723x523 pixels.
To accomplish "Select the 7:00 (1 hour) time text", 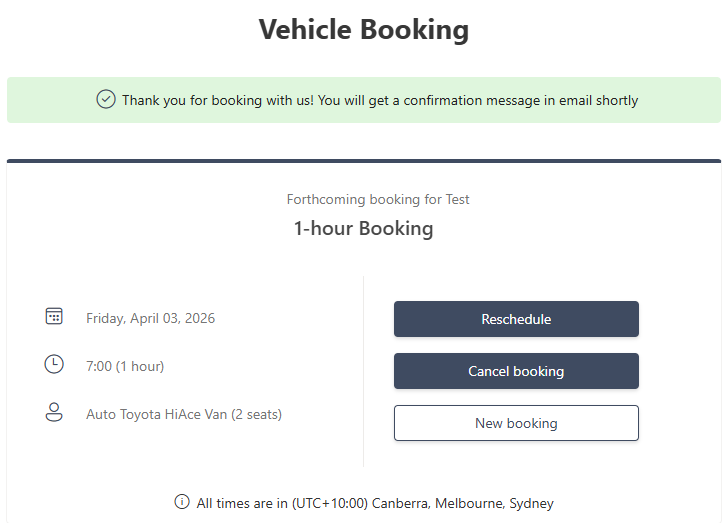I will 125,366.
